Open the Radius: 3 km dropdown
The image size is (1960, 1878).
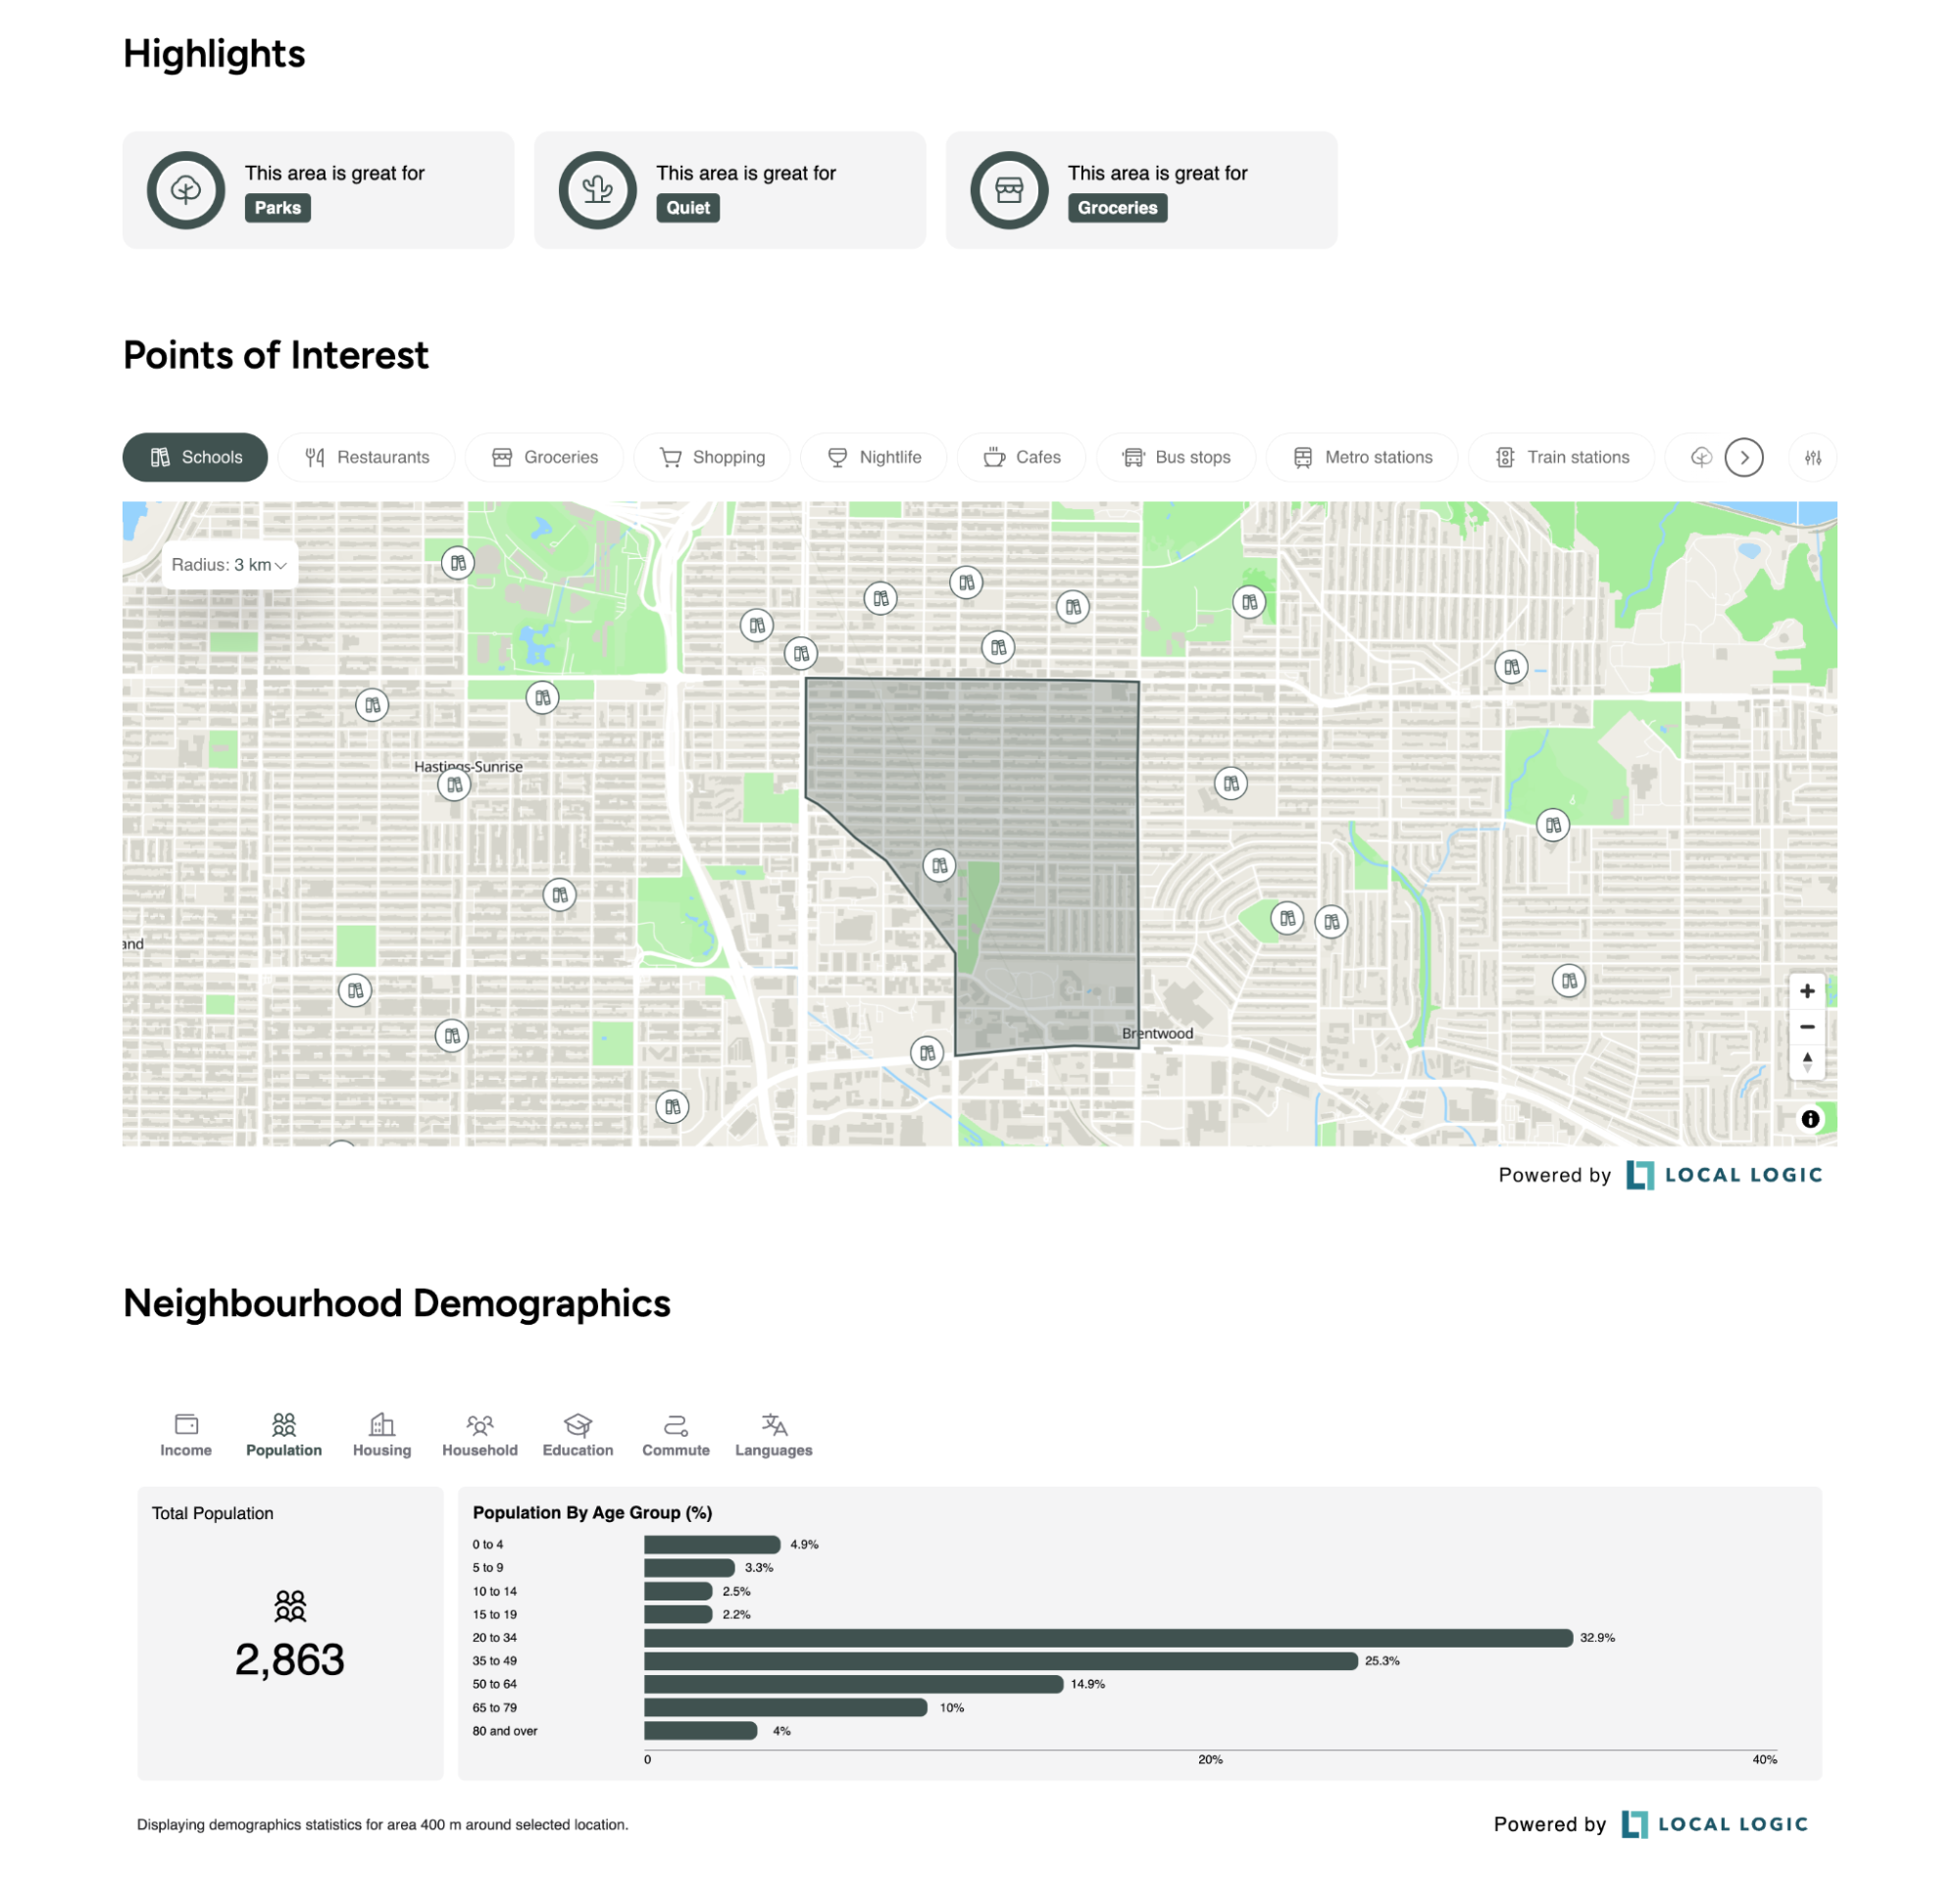point(229,564)
